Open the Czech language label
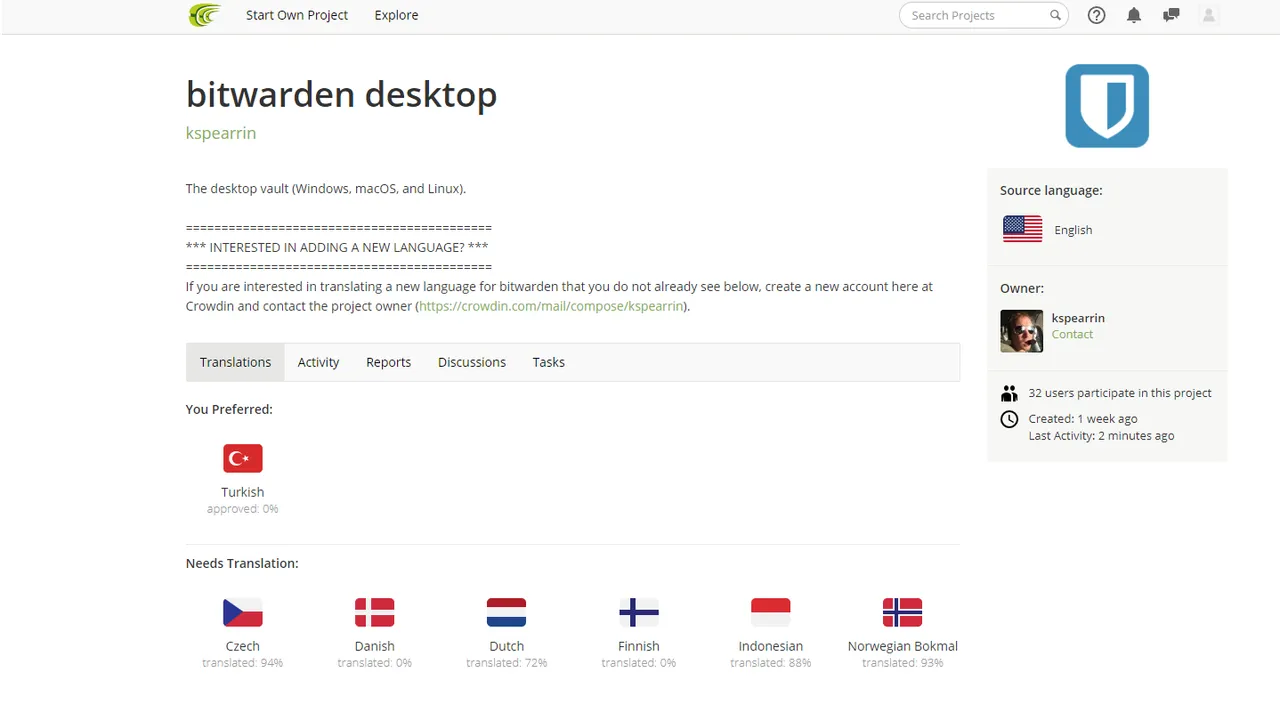Viewport: 1280px width, 721px height. 243,646
